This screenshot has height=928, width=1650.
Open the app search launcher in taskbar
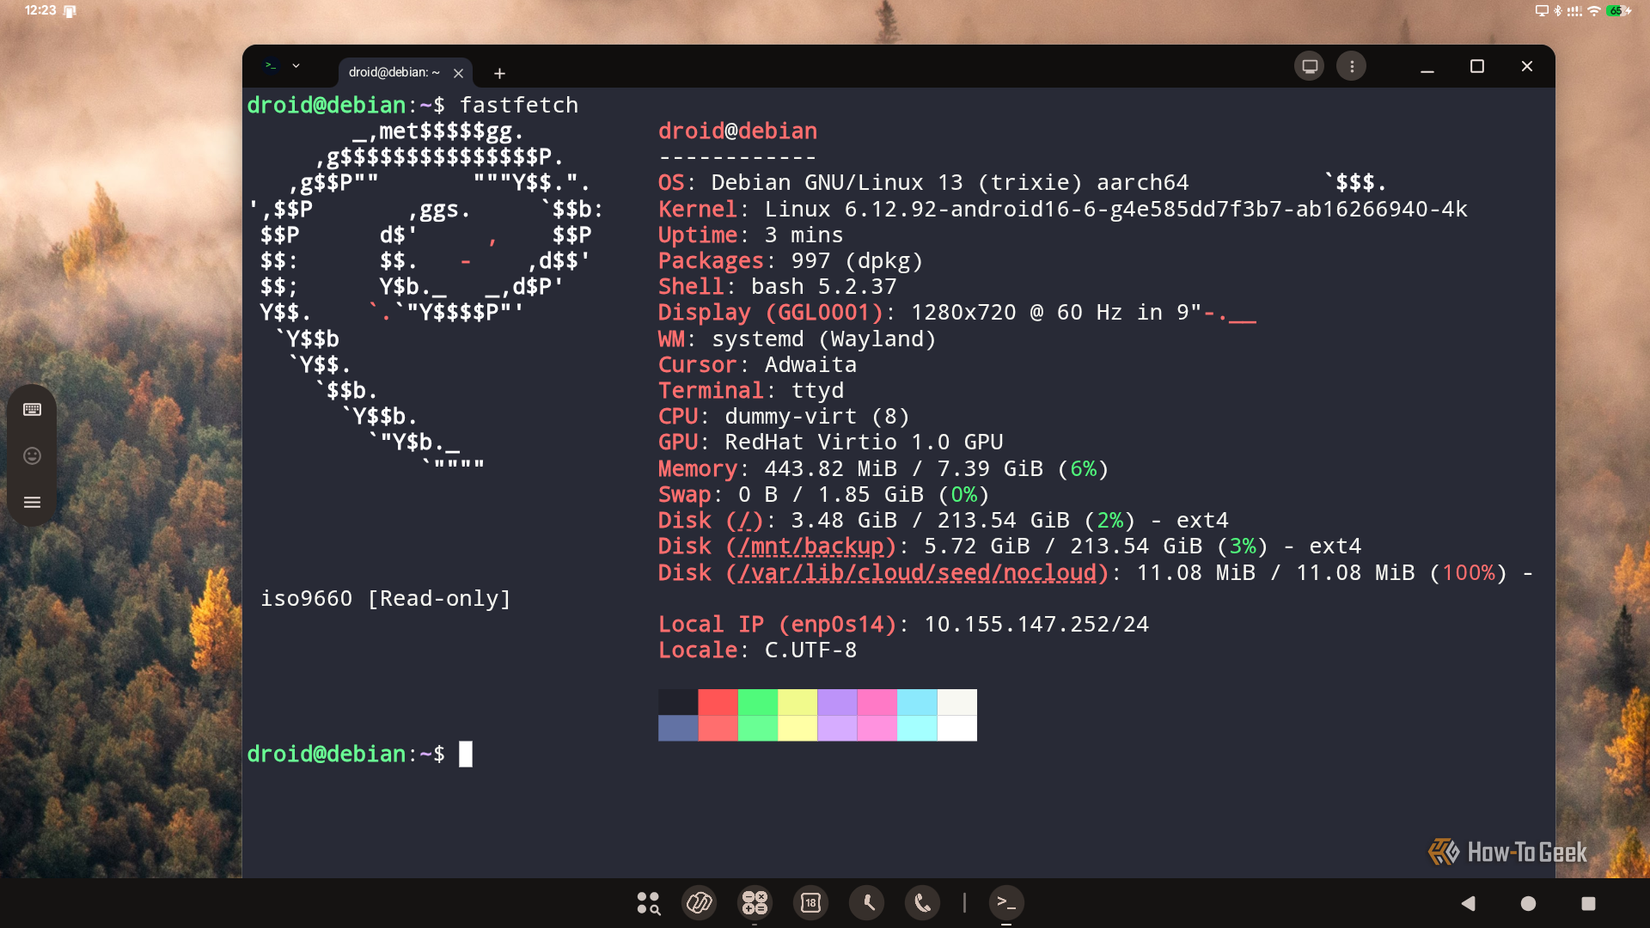(x=648, y=903)
